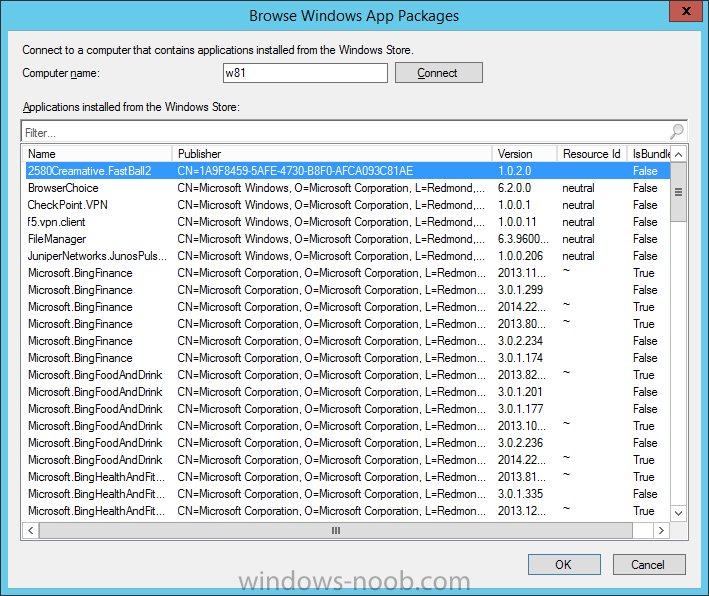Focus the Computer name input field

305,73
